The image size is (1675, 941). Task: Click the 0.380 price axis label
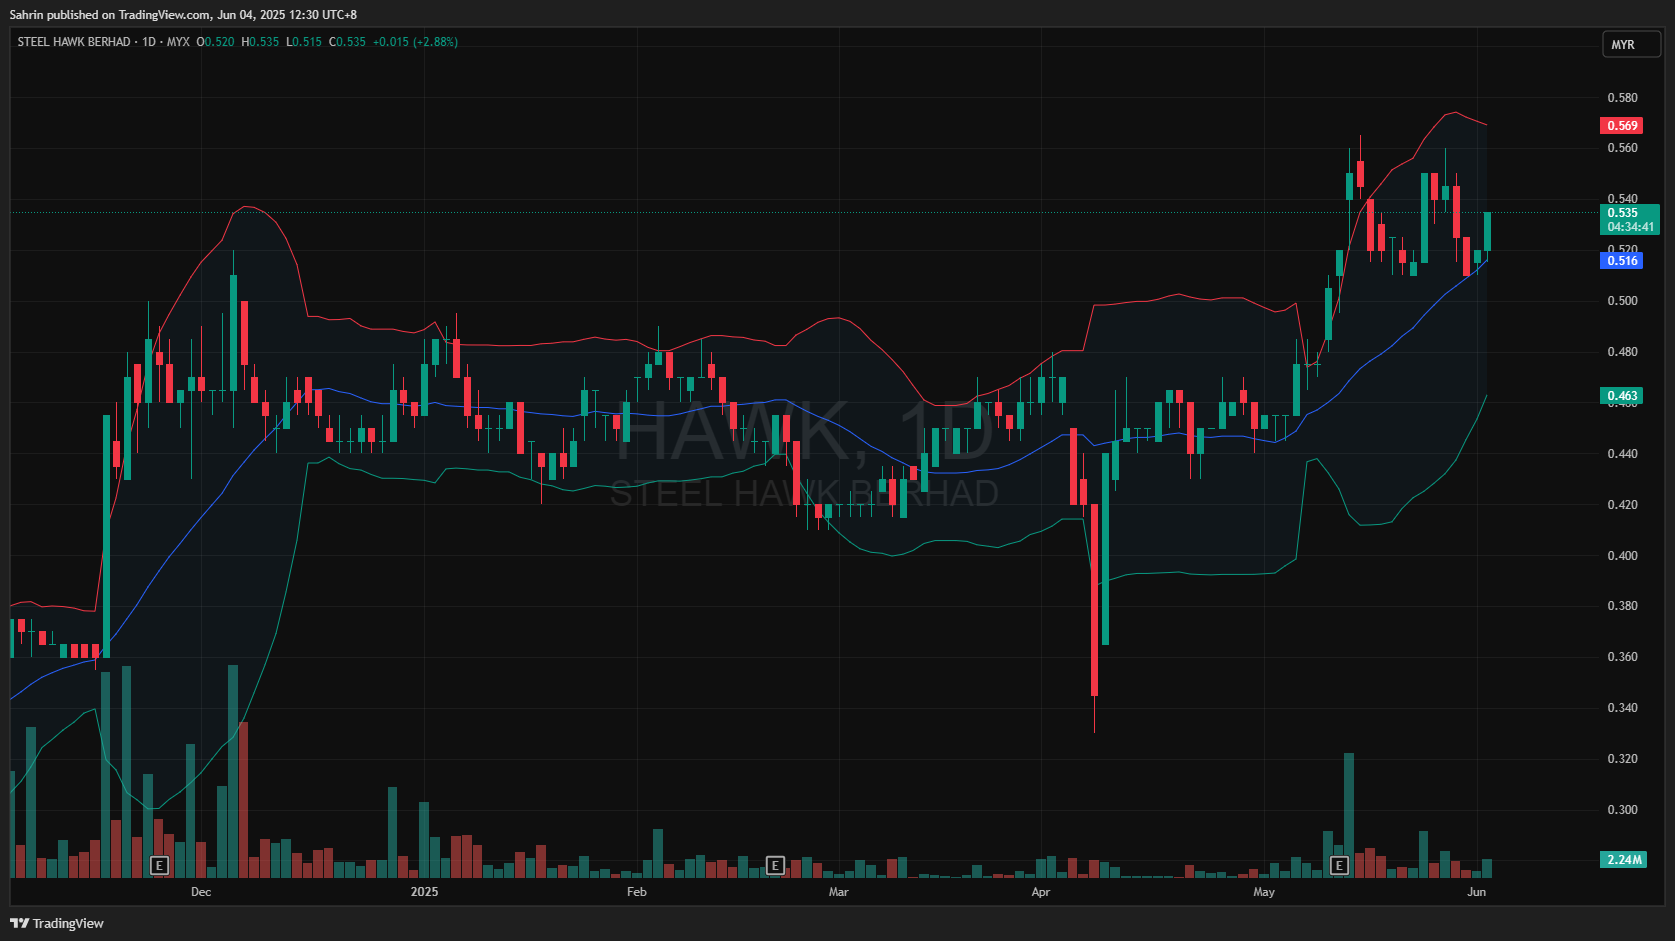[x=1622, y=606]
